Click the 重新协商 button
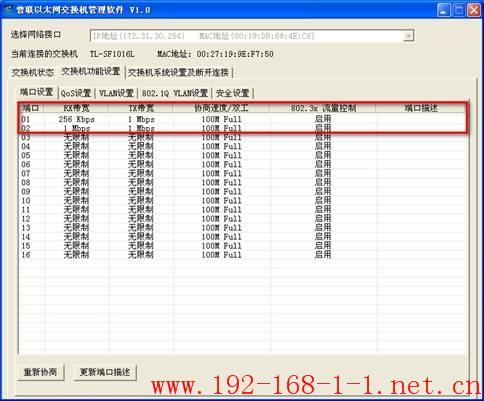 coord(40,372)
